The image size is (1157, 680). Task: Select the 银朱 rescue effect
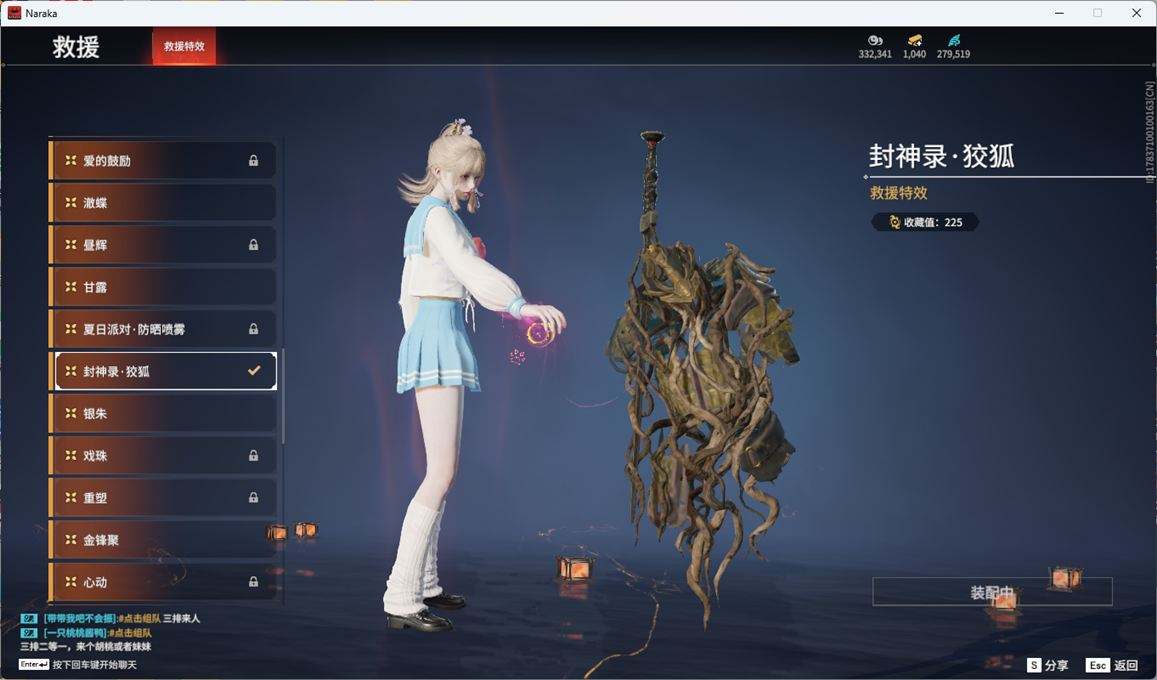point(163,413)
